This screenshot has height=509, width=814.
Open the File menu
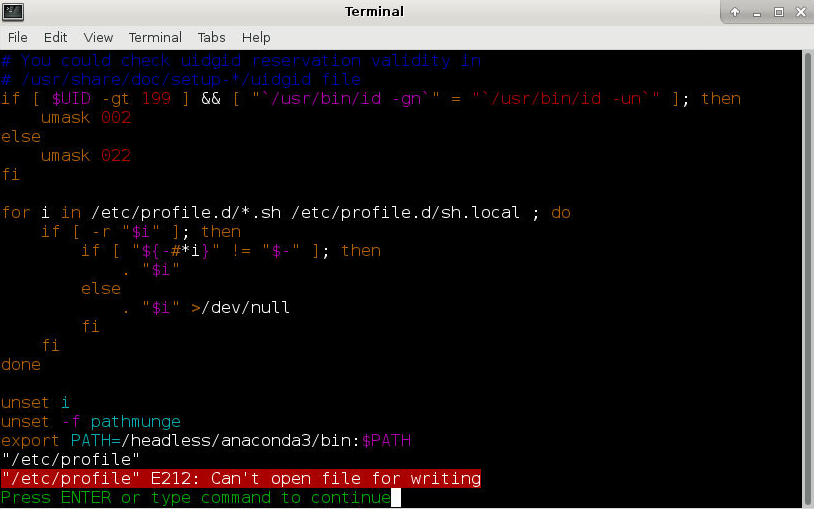[x=18, y=37]
